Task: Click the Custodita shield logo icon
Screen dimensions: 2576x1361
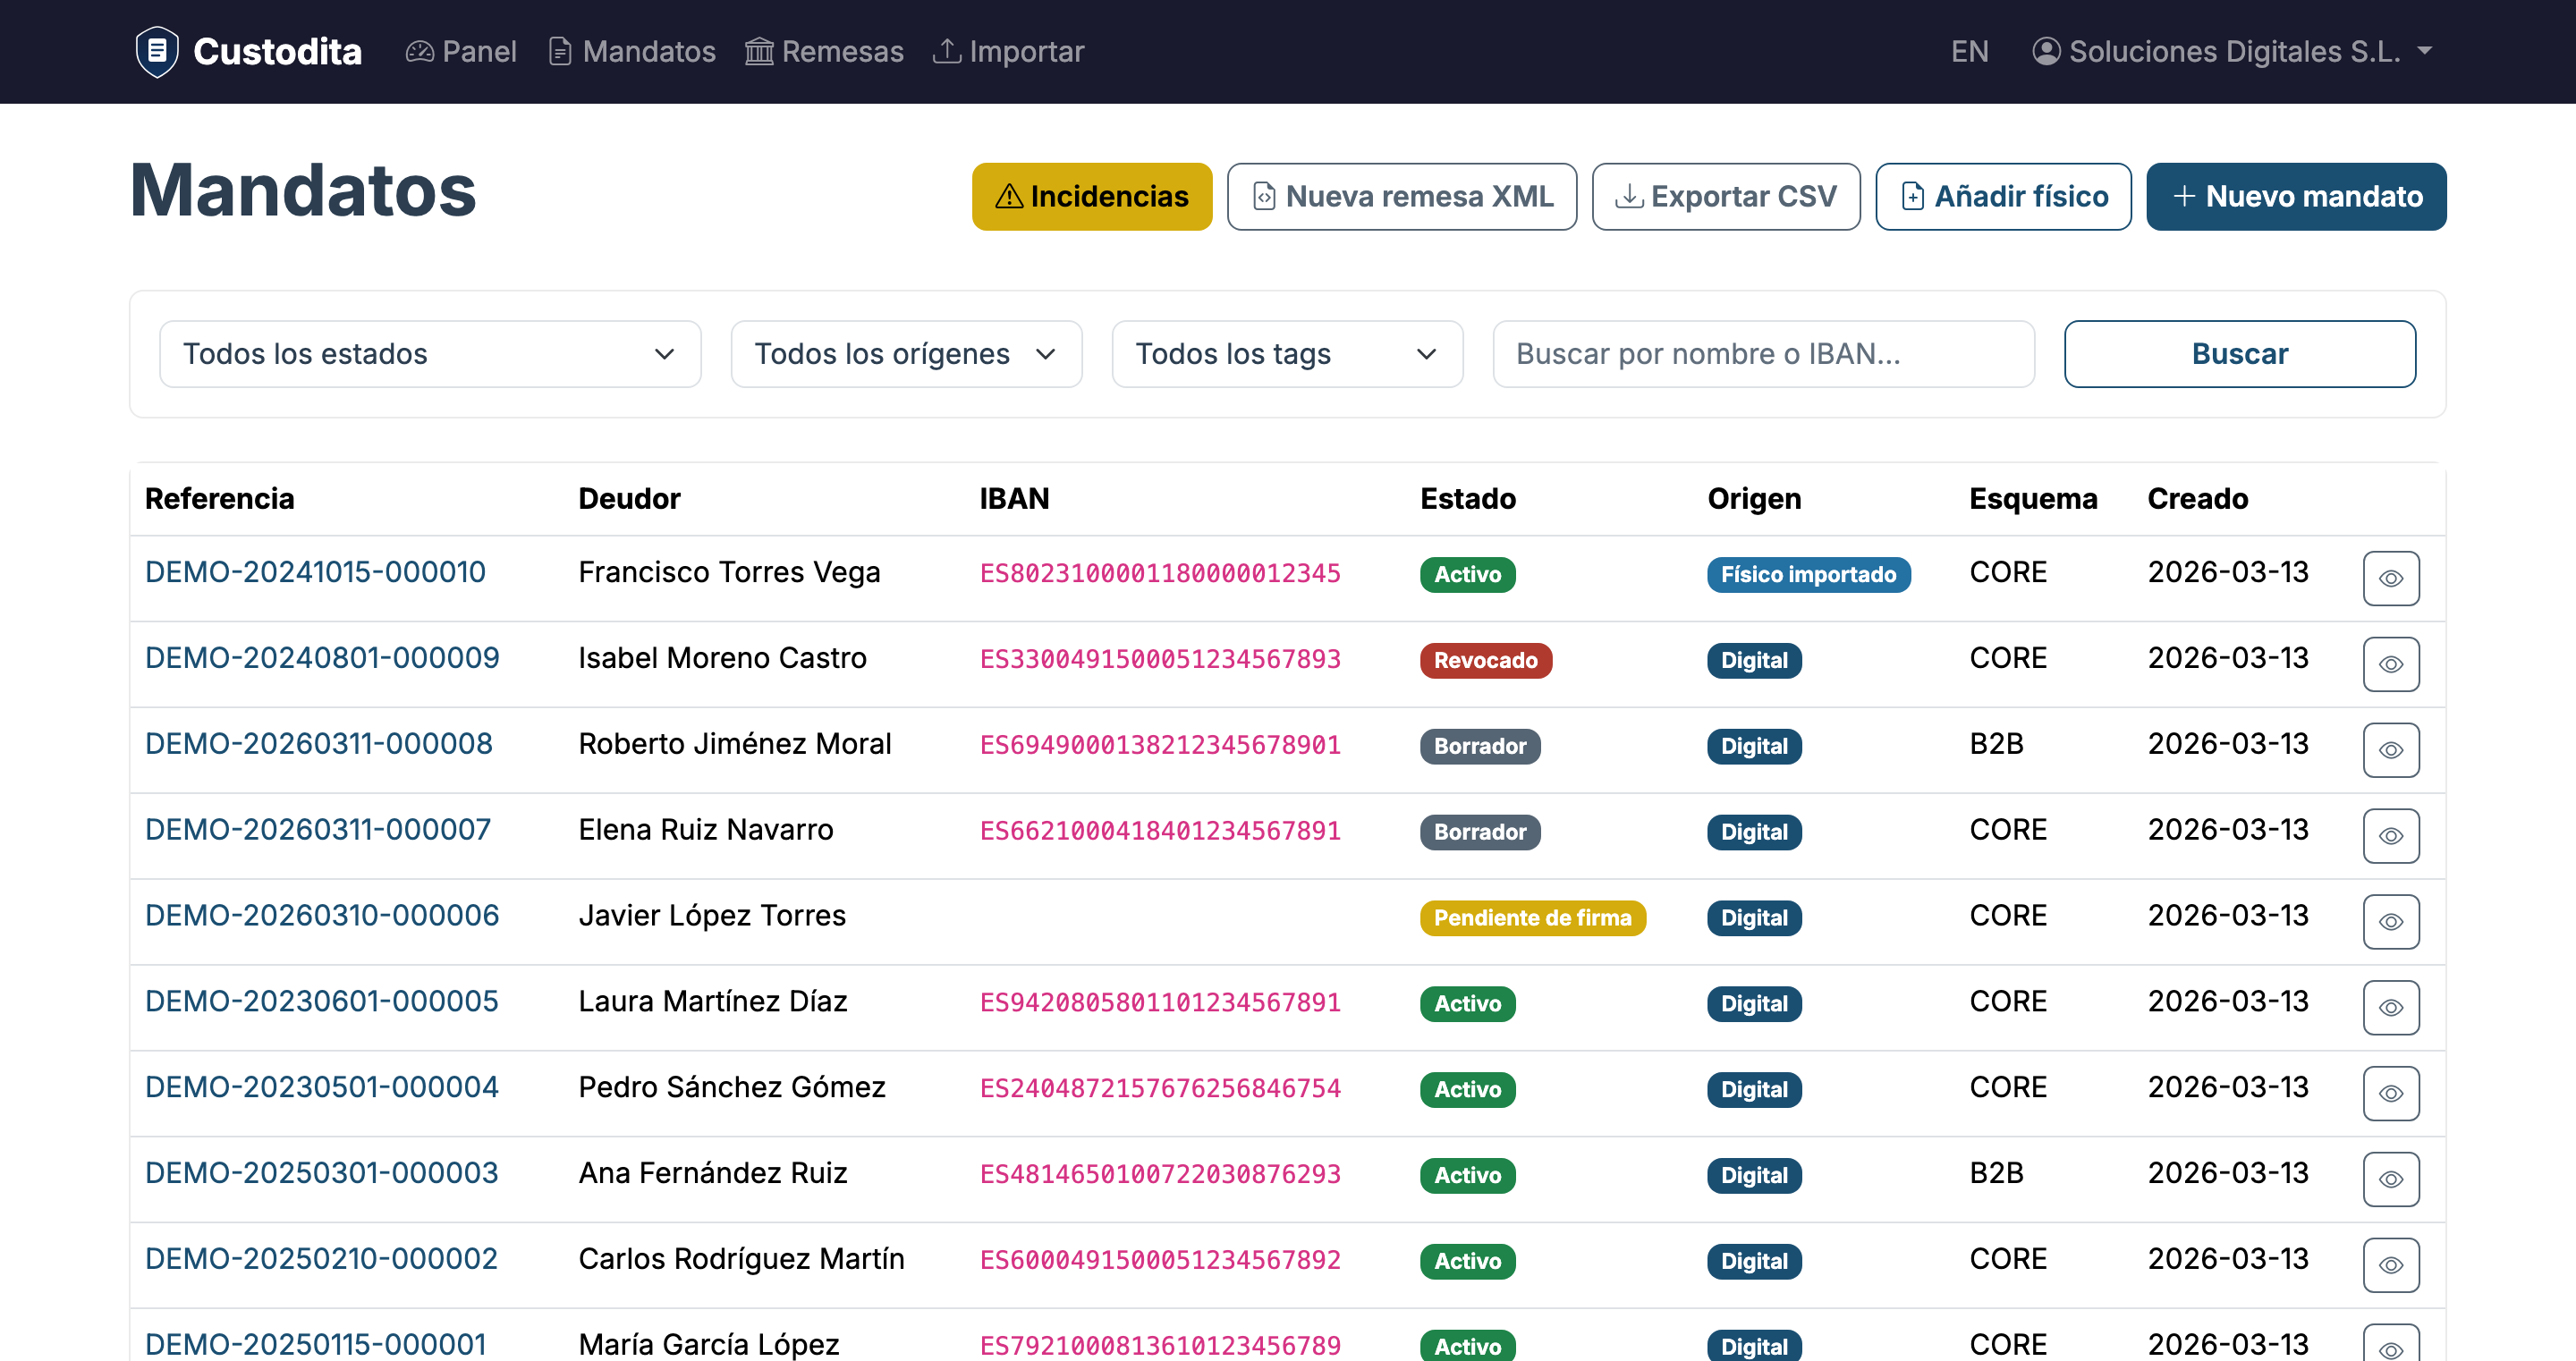Action: pos(157,51)
